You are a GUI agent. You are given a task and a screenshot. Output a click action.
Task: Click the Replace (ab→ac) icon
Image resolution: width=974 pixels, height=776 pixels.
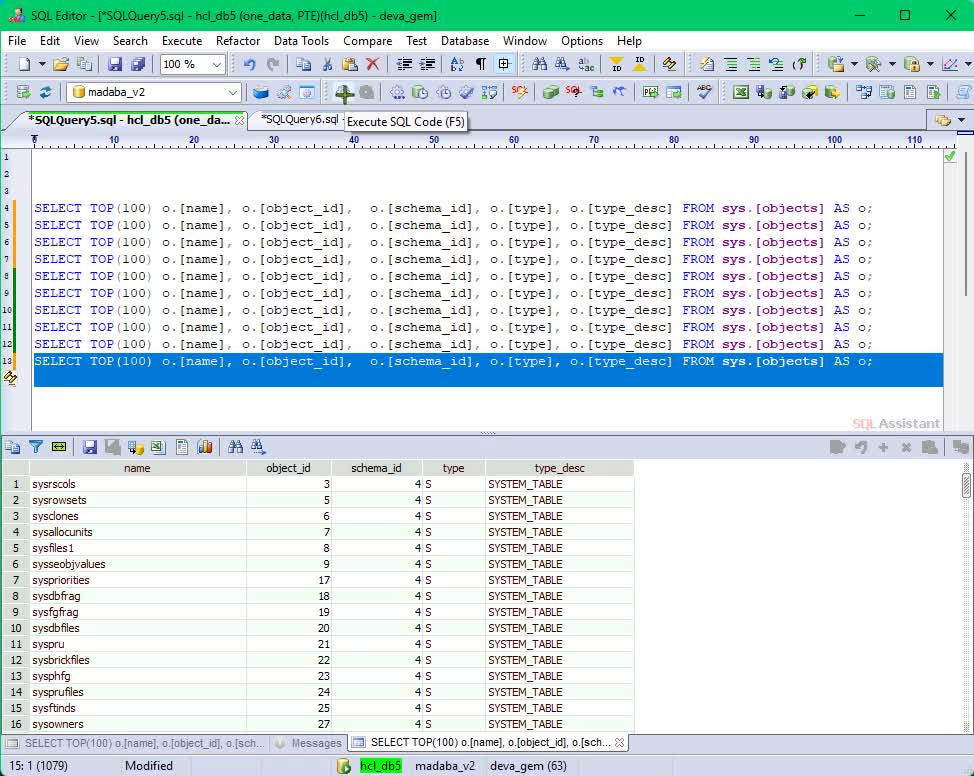tap(586, 64)
